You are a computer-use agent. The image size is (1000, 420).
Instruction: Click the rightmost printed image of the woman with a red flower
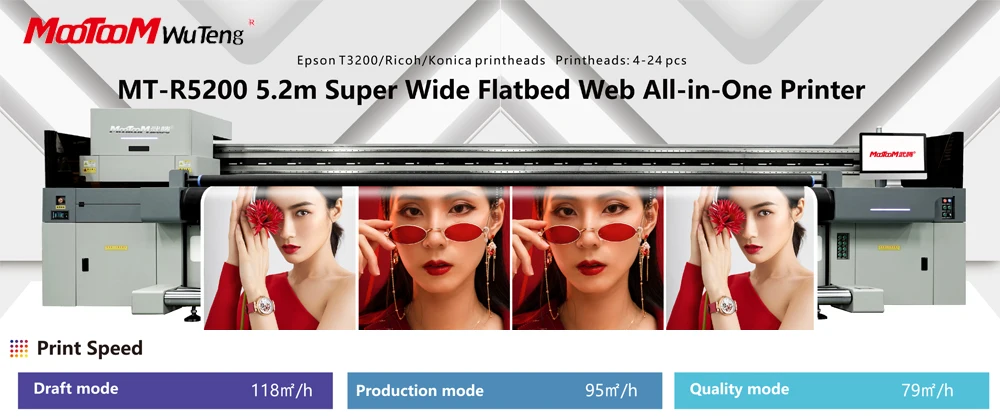(x=741, y=257)
